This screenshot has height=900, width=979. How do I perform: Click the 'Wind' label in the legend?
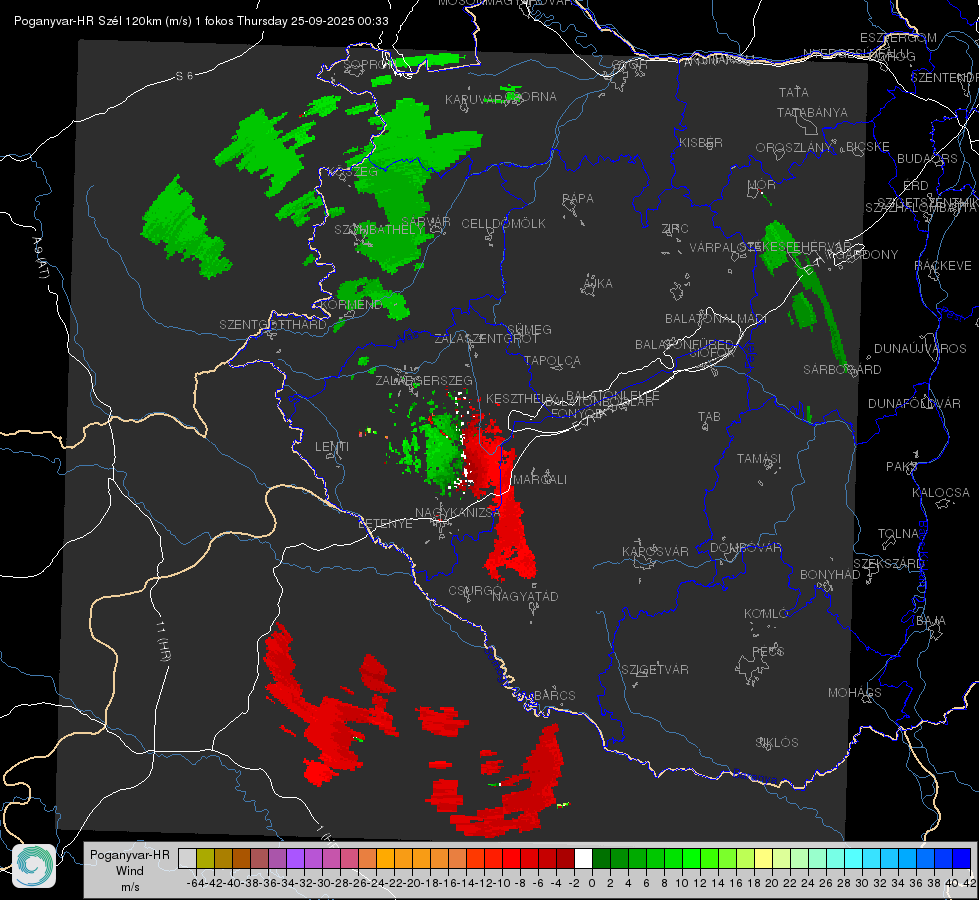130,871
